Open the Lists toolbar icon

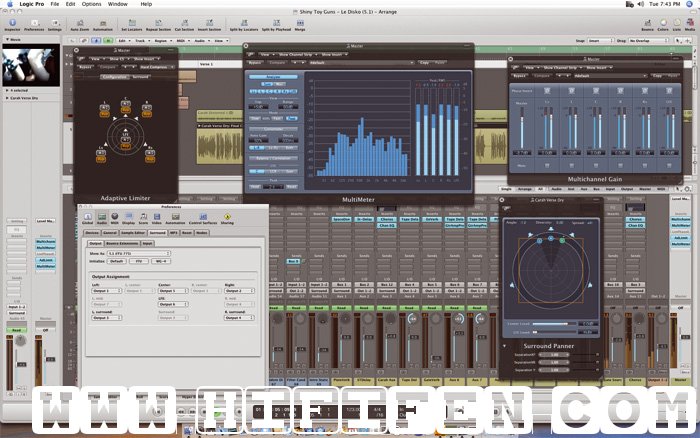point(677,23)
